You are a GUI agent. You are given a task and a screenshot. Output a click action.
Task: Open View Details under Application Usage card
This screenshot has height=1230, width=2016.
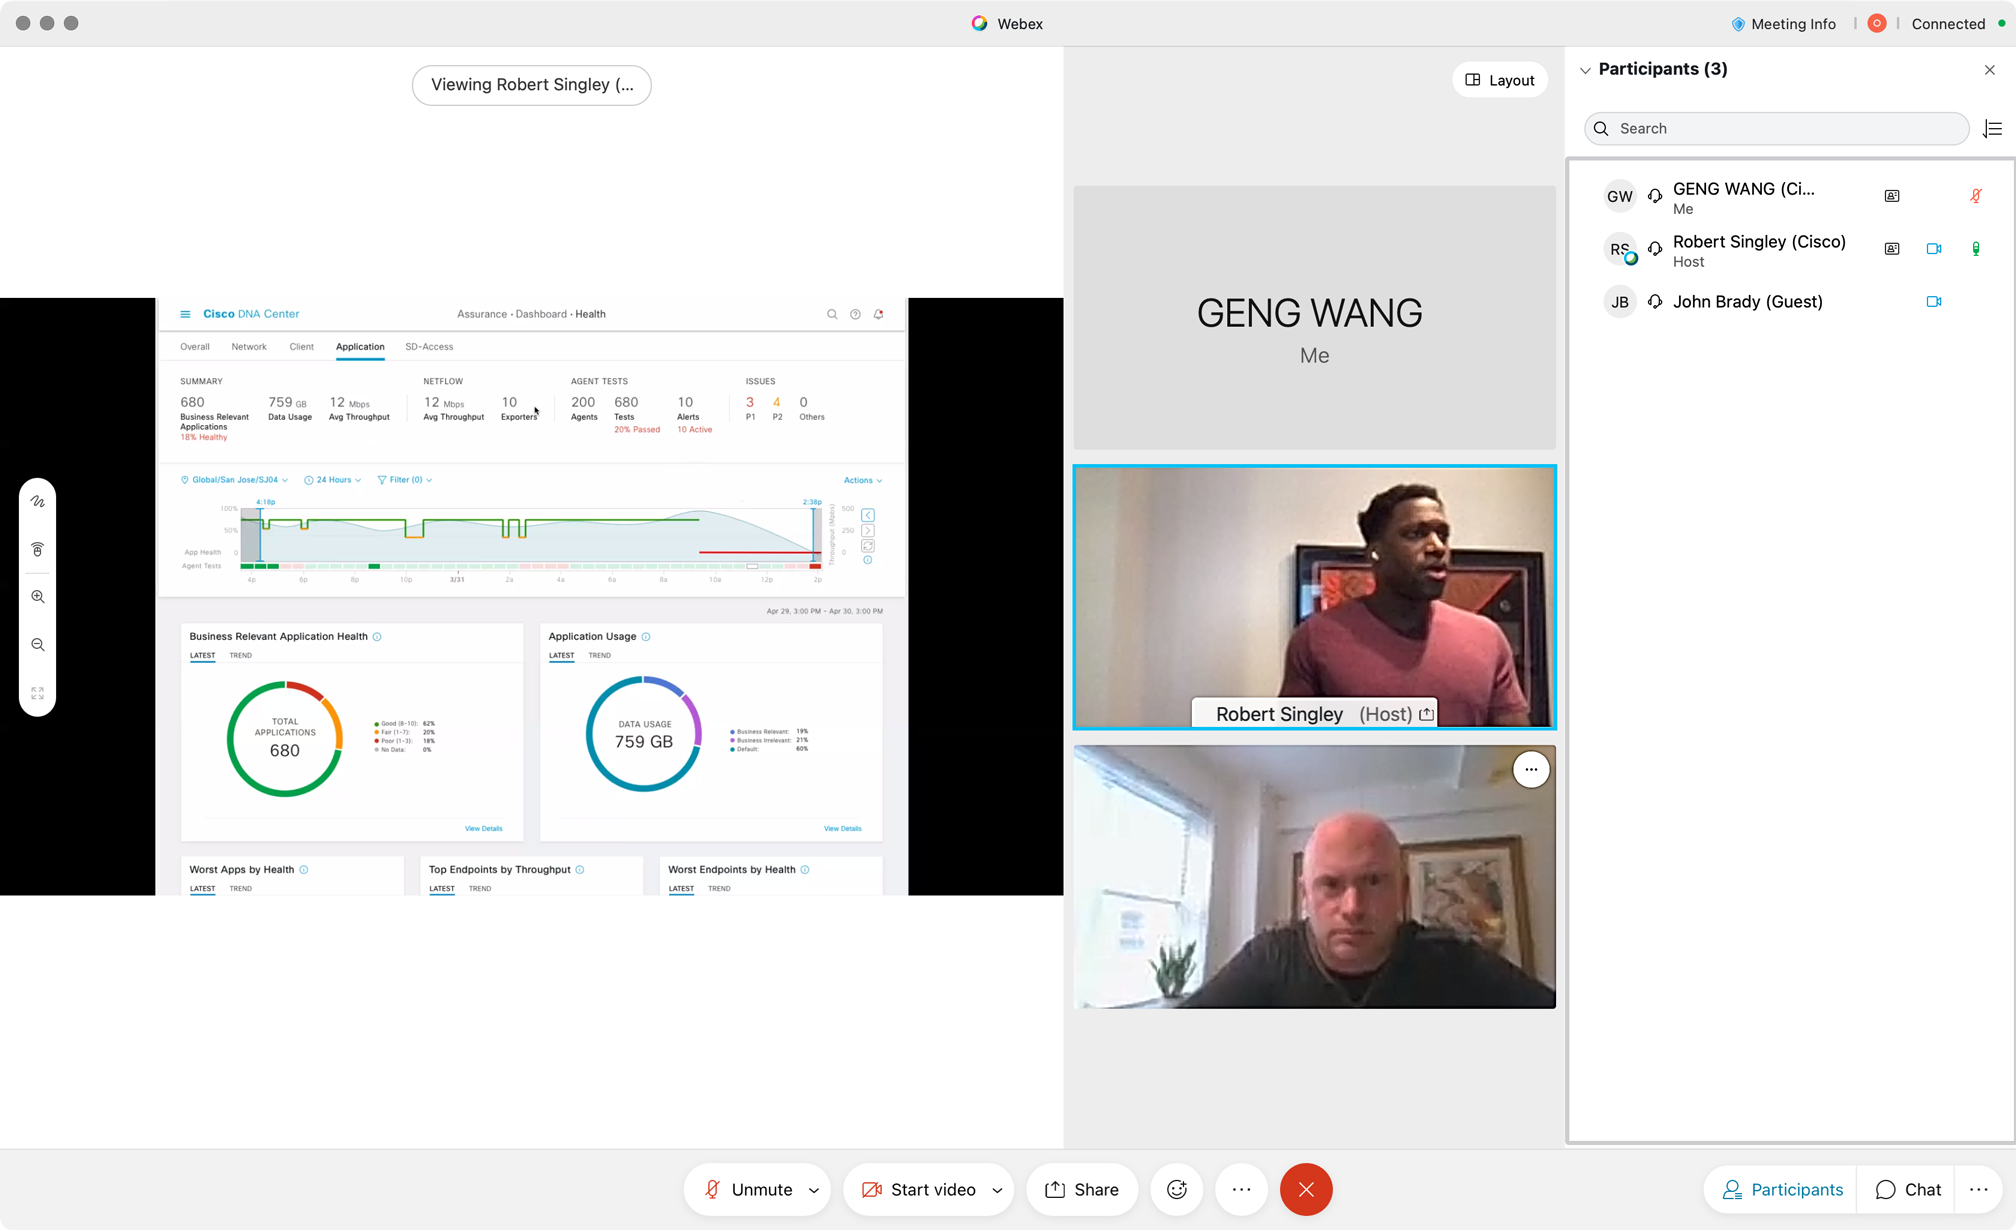842,829
